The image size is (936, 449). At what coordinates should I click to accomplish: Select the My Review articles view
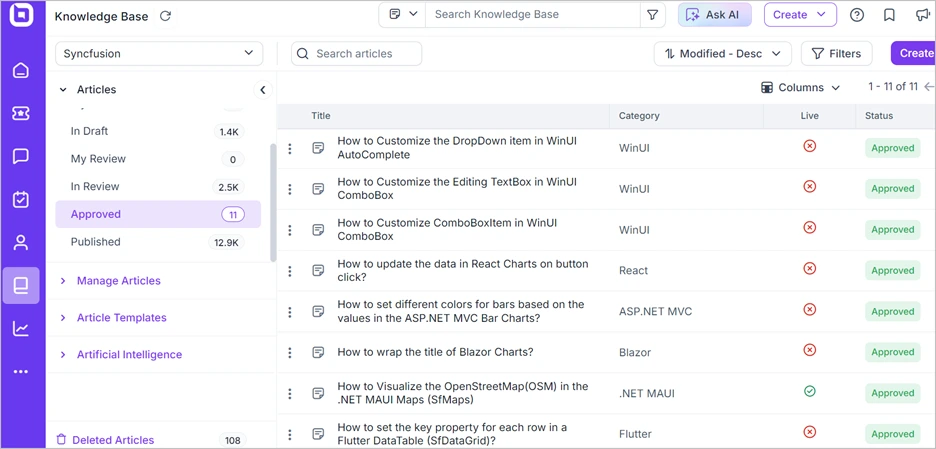(x=158, y=159)
